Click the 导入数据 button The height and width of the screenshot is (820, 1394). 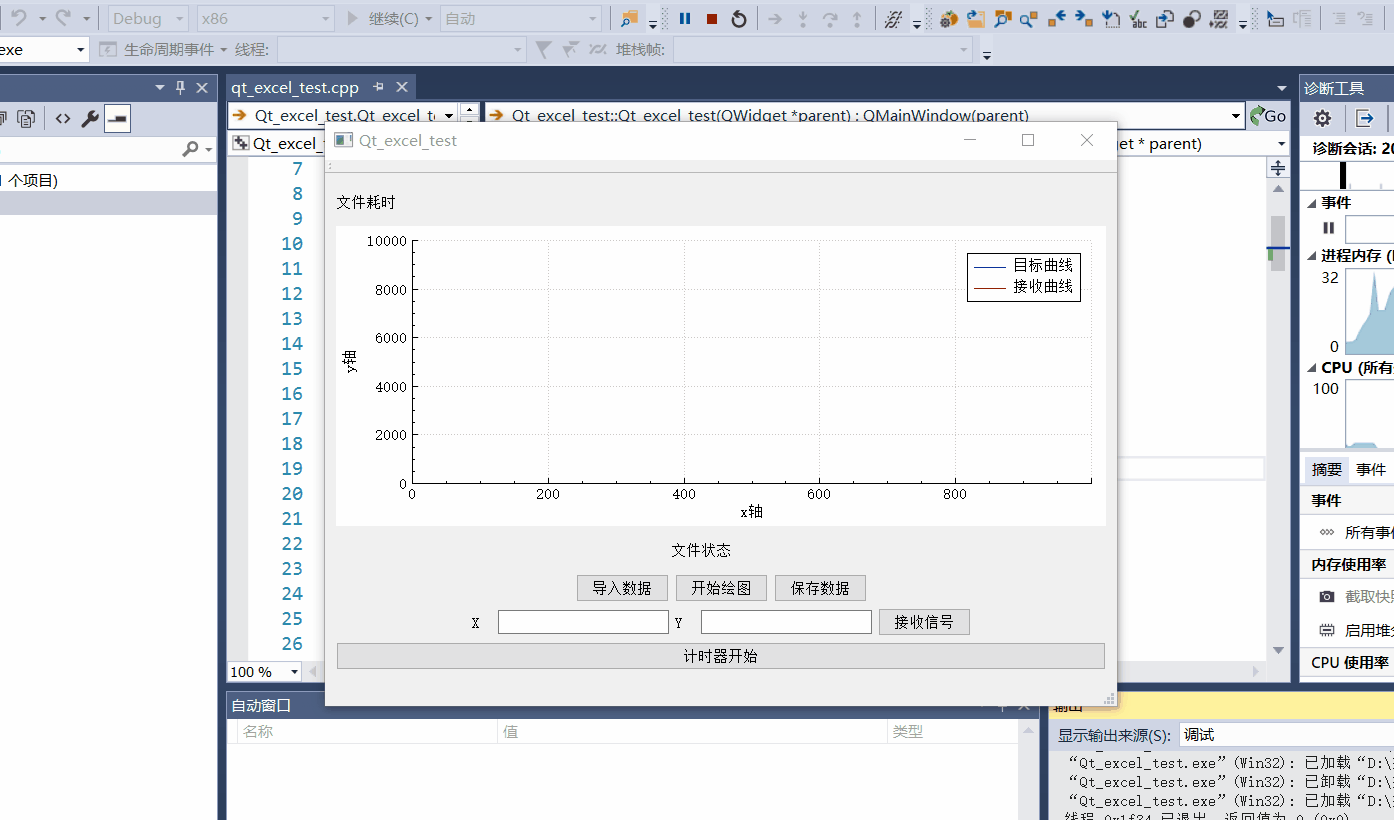click(x=622, y=588)
